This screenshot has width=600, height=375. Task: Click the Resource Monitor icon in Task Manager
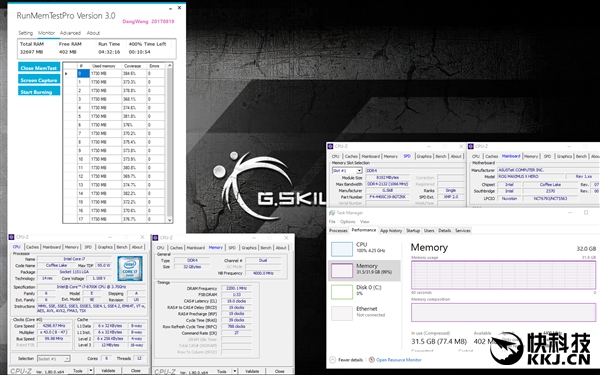click(372, 360)
